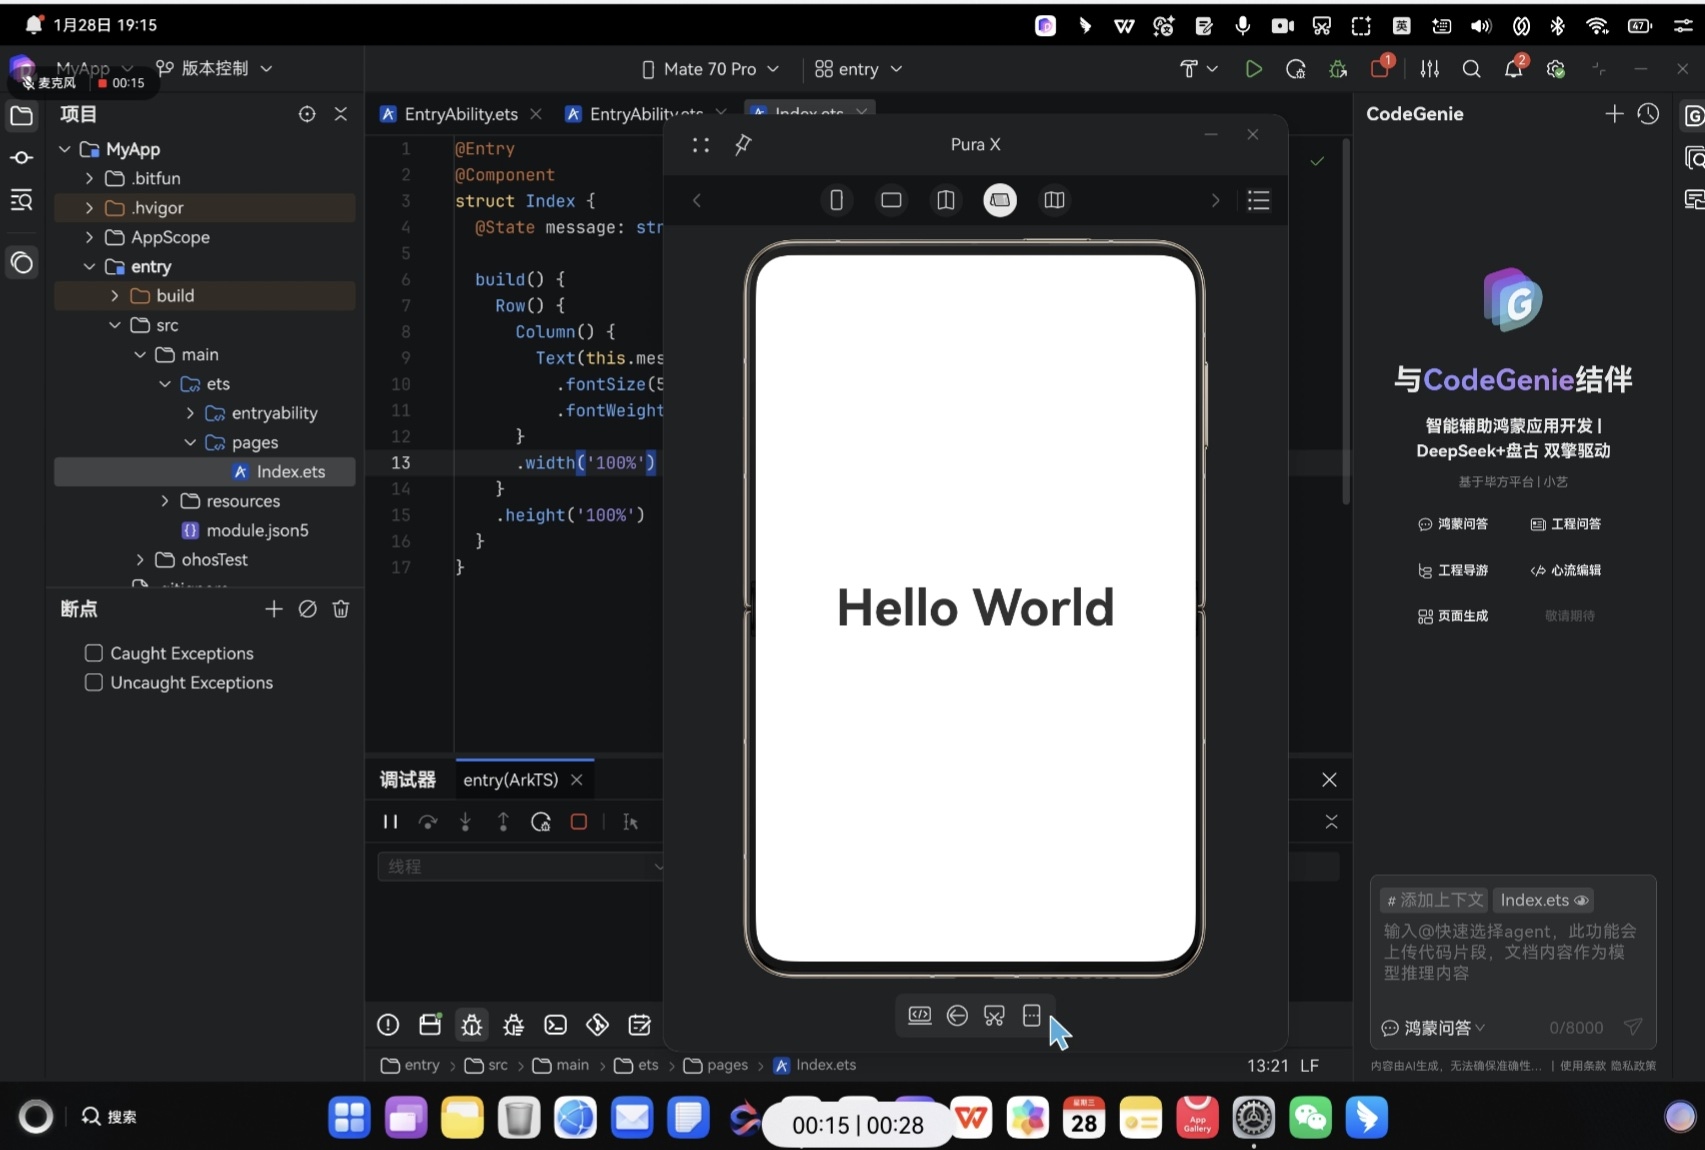
Task: Expand the resources folder in project tree
Action: (x=165, y=501)
